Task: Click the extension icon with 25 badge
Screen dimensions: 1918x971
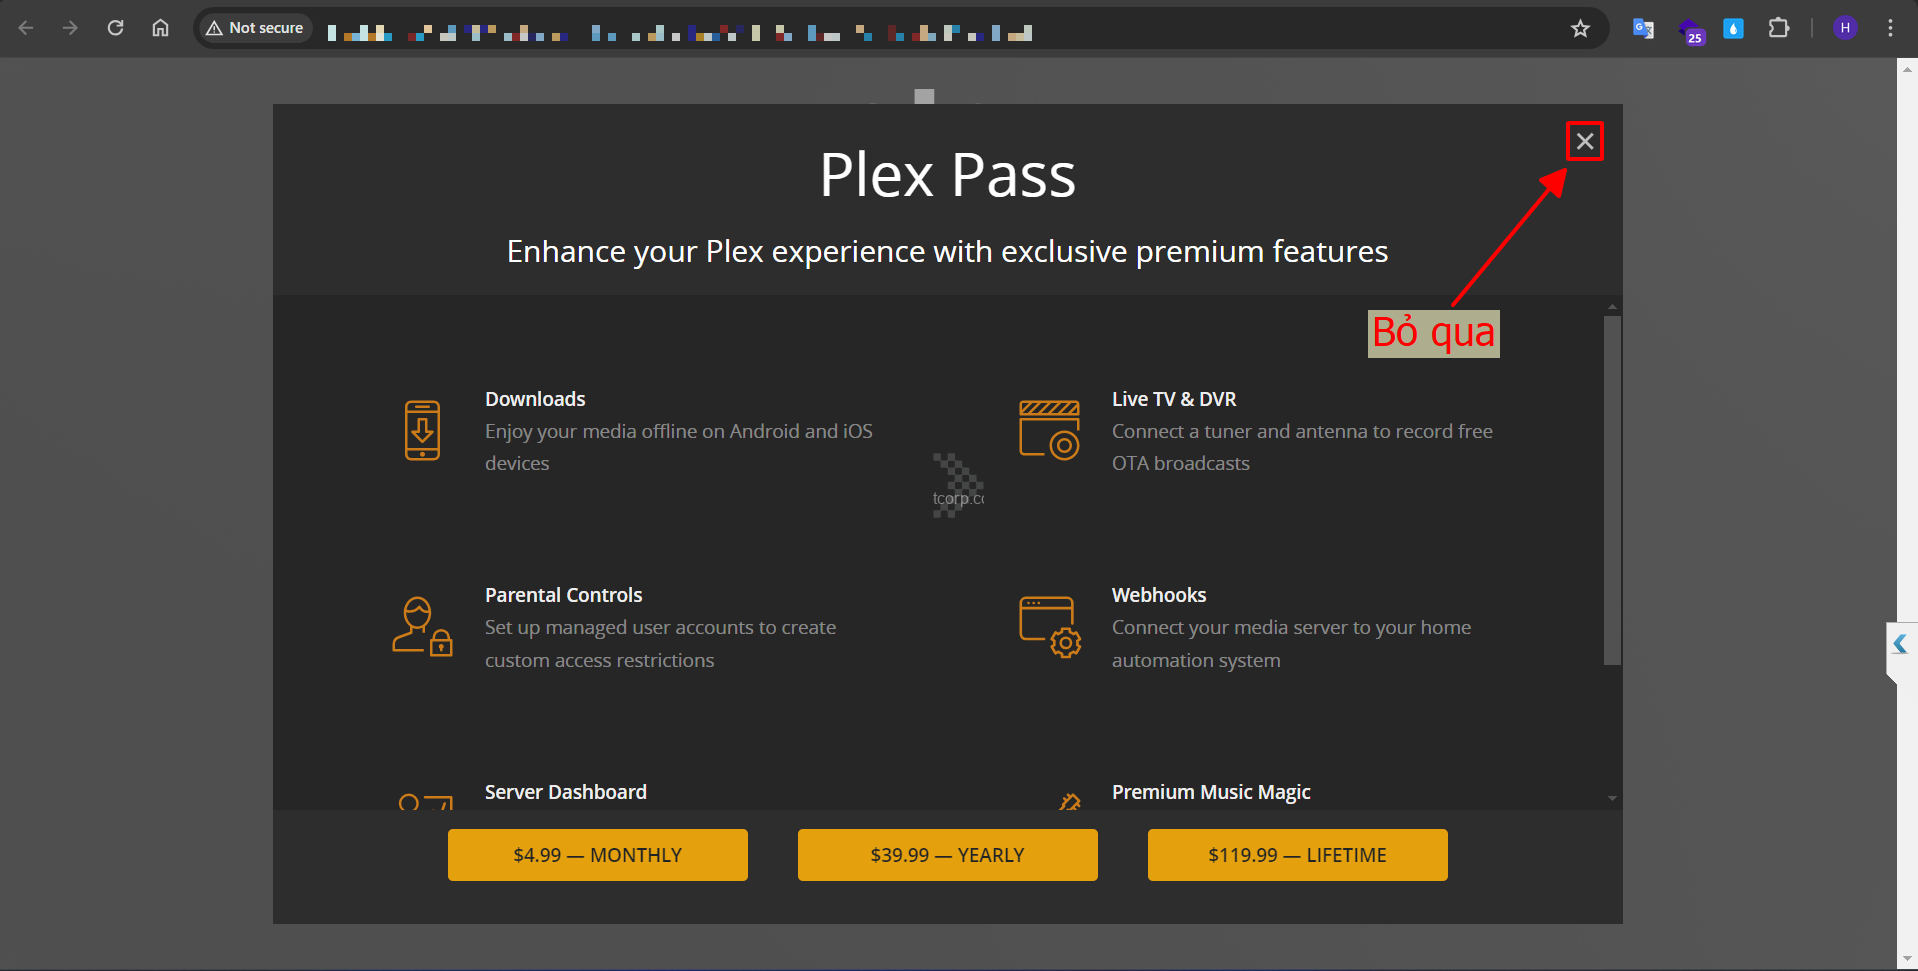Action: click(x=1690, y=30)
